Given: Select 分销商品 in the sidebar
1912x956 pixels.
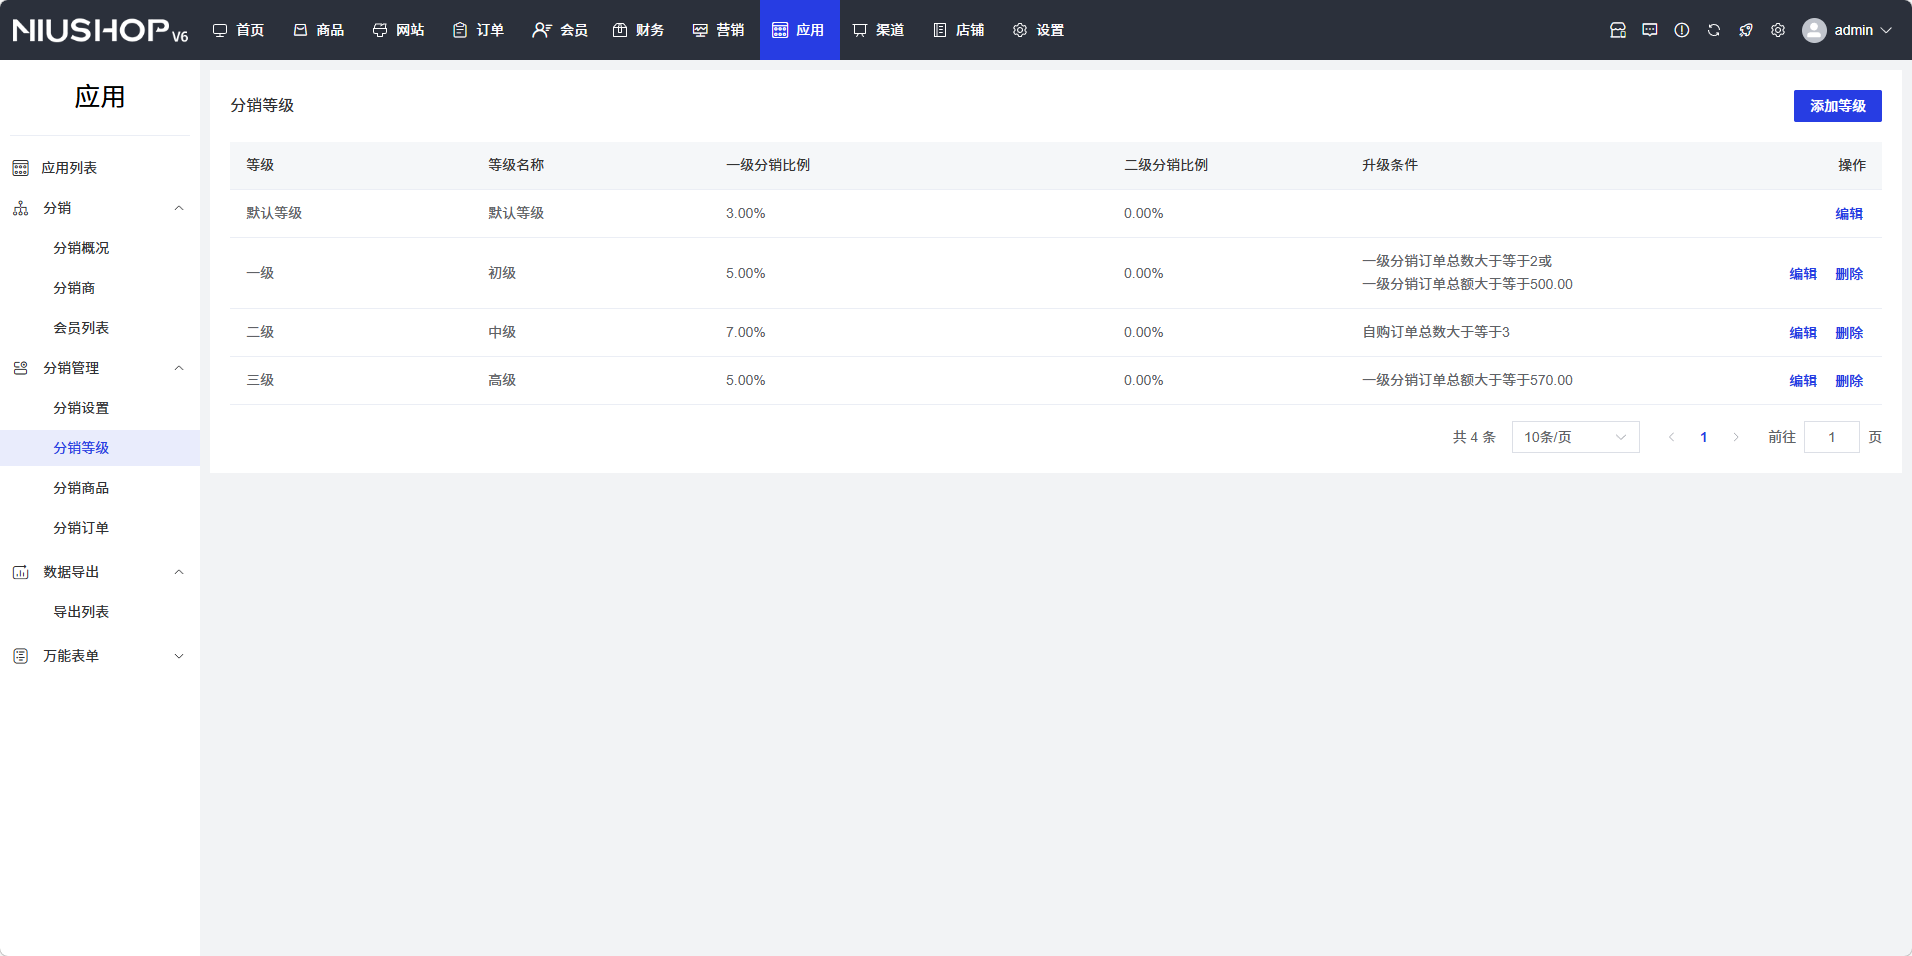Looking at the screenshot, I should [81, 488].
